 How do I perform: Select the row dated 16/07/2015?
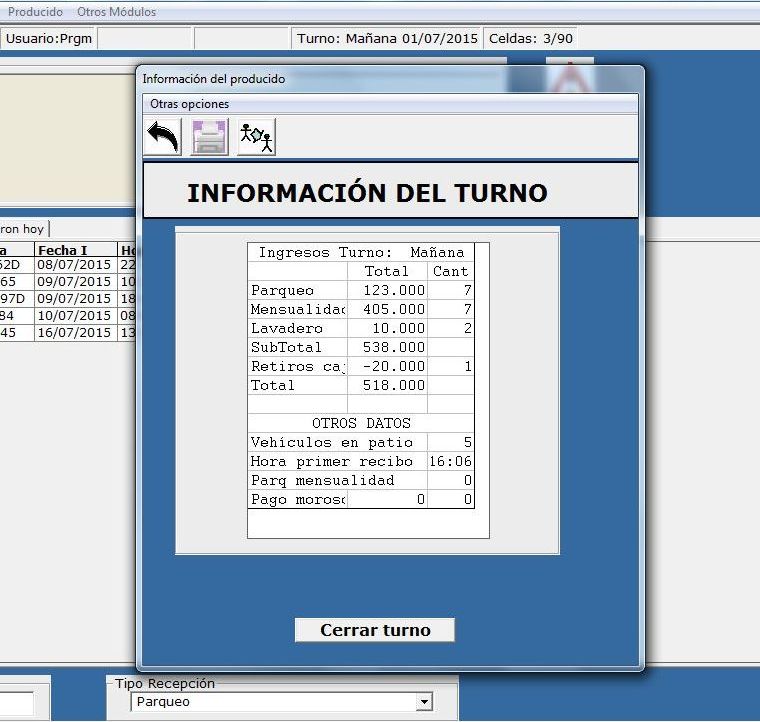point(74,334)
